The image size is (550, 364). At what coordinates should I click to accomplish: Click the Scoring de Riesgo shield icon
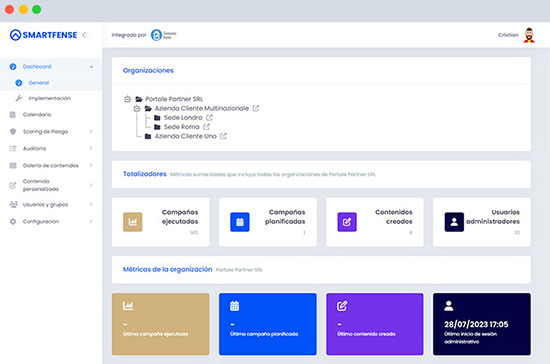coord(13,132)
